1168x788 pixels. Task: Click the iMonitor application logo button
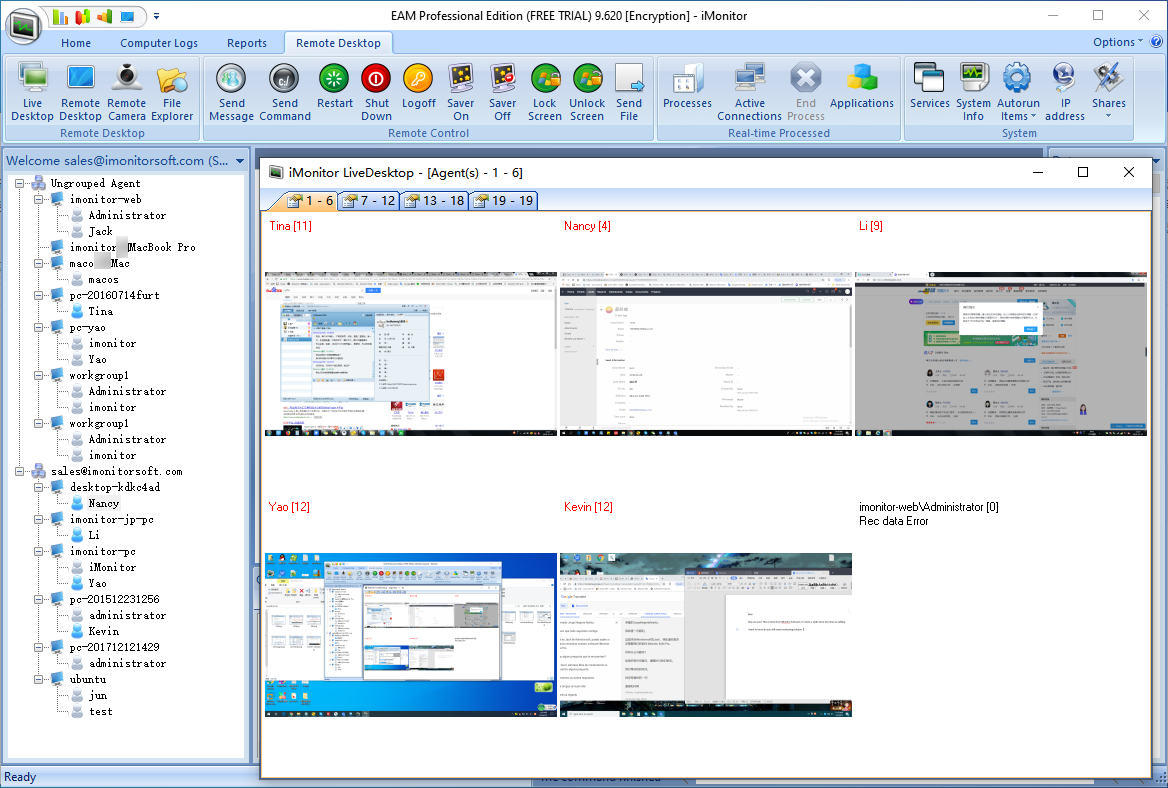[x=24, y=27]
